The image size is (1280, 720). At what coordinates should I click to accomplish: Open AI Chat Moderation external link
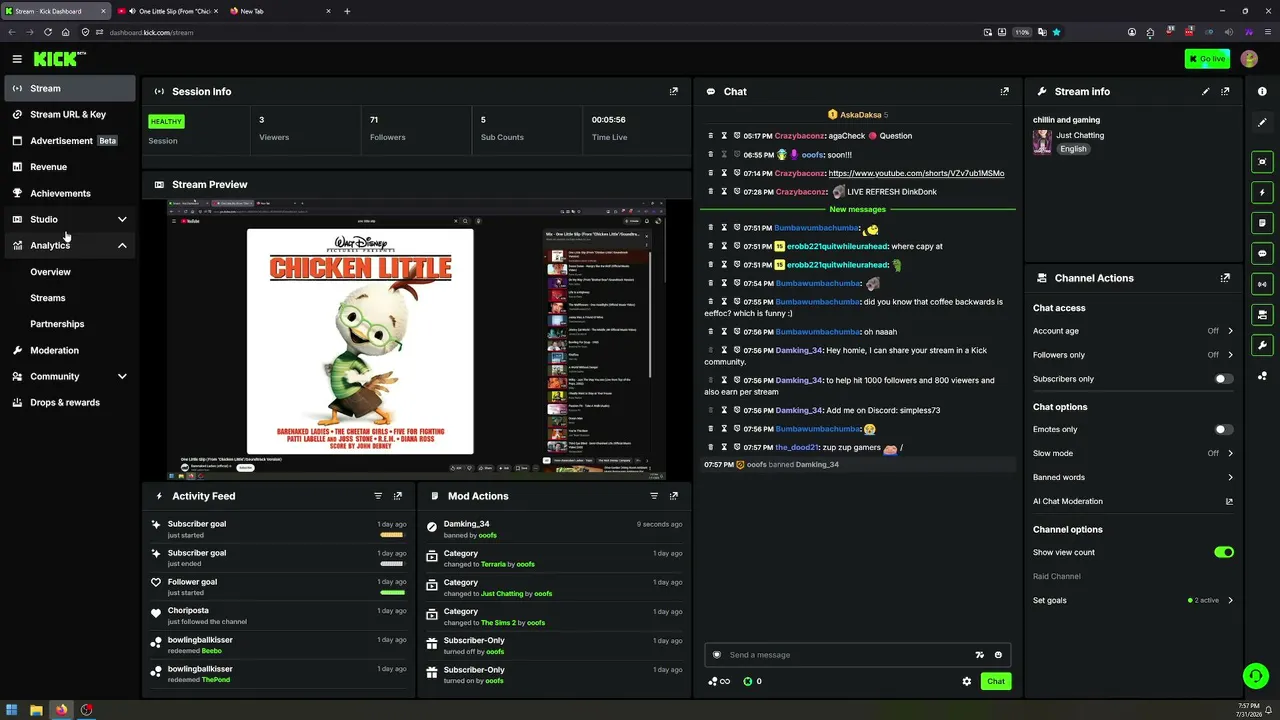pos(1133,501)
